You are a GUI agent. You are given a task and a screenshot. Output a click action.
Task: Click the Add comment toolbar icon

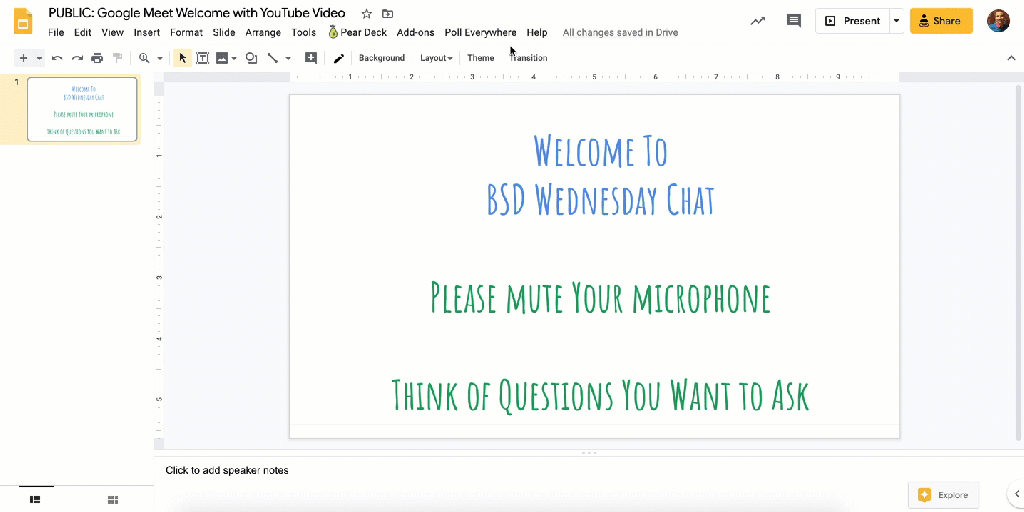pyautogui.click(x=311, y=58)
